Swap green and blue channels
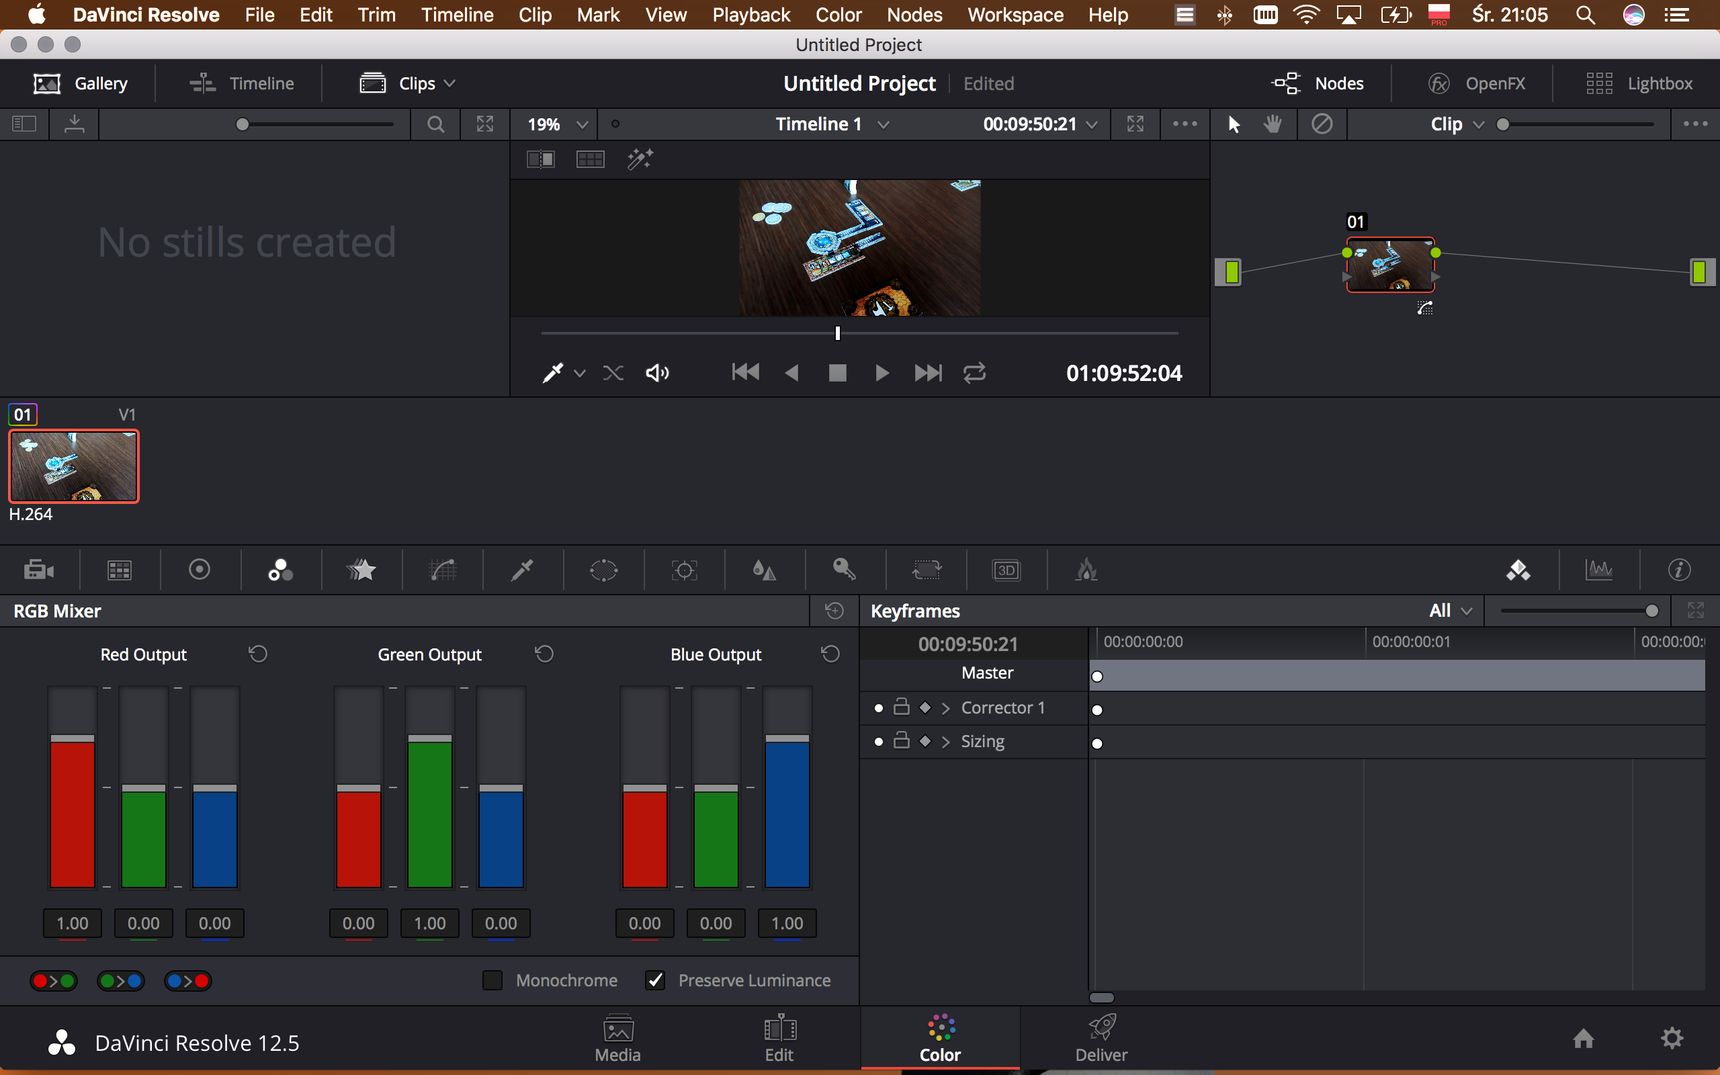The width and height of the screenshot is (1720, 1075). click(120, 981)
